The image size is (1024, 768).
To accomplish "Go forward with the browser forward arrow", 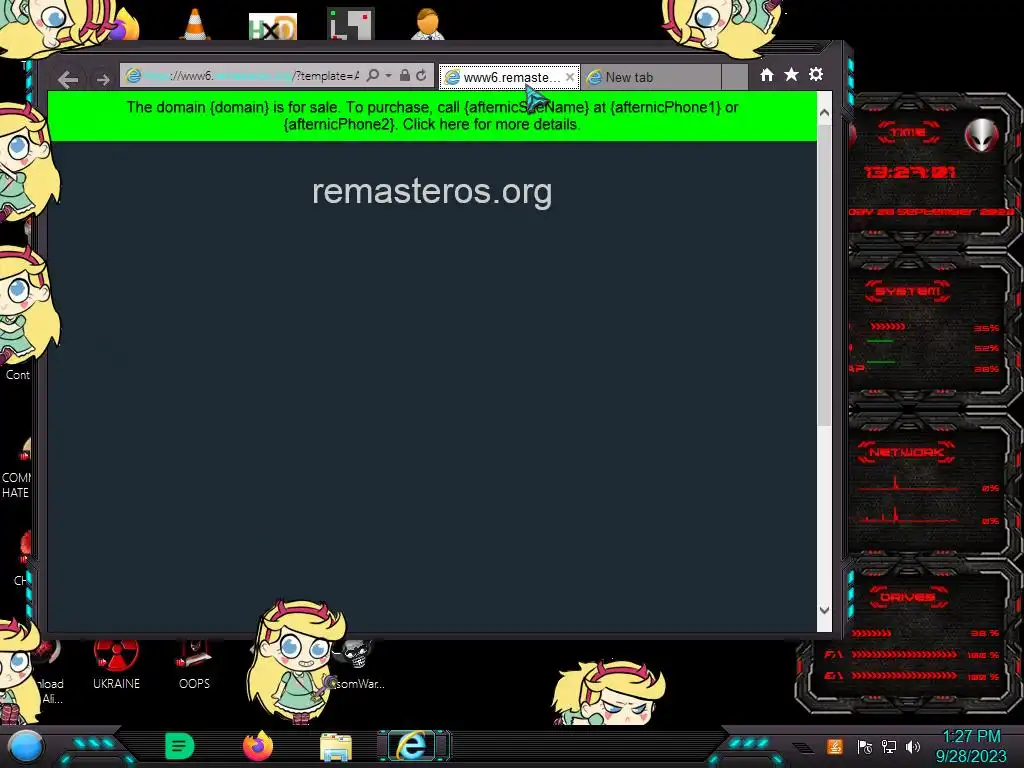I will (103, 80).
